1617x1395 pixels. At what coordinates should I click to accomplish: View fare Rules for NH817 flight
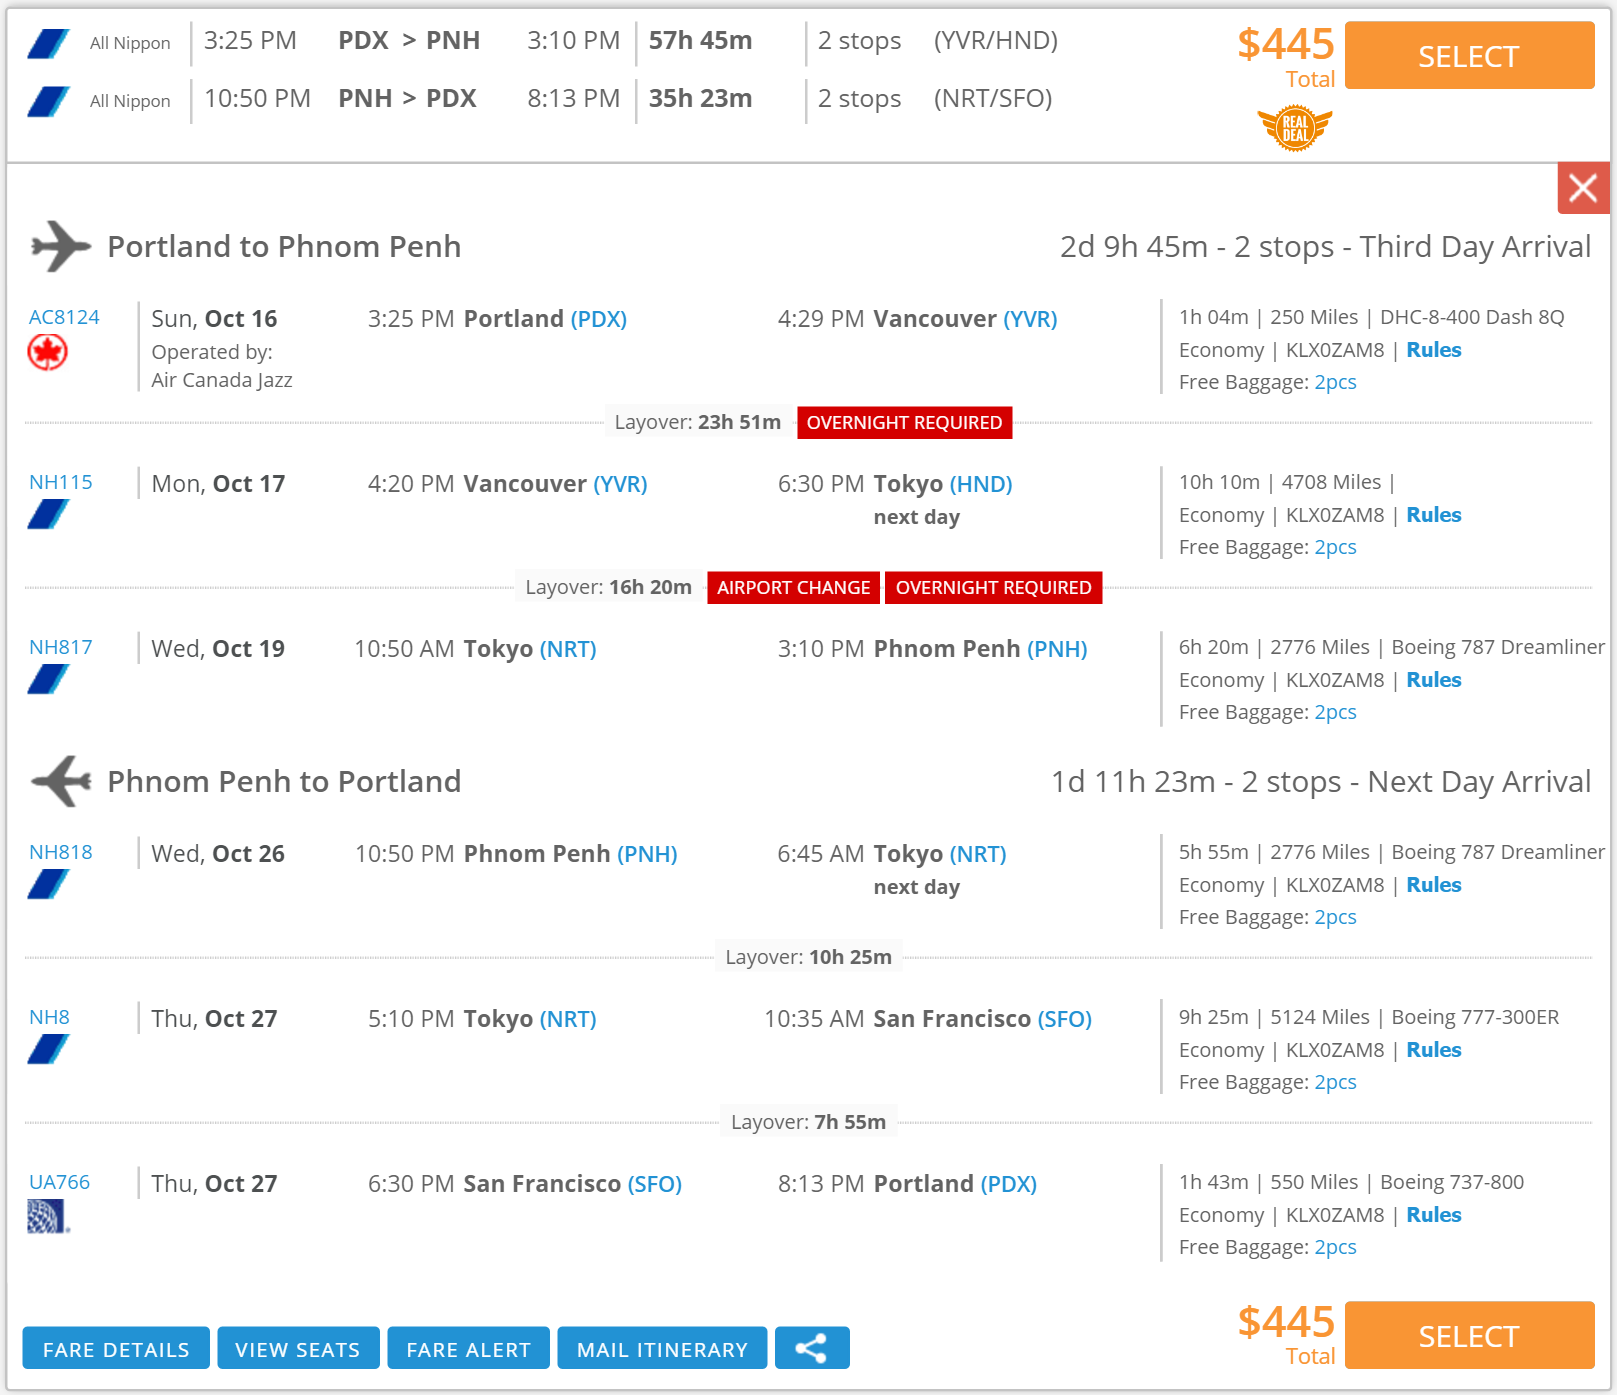coord(1434,680)
